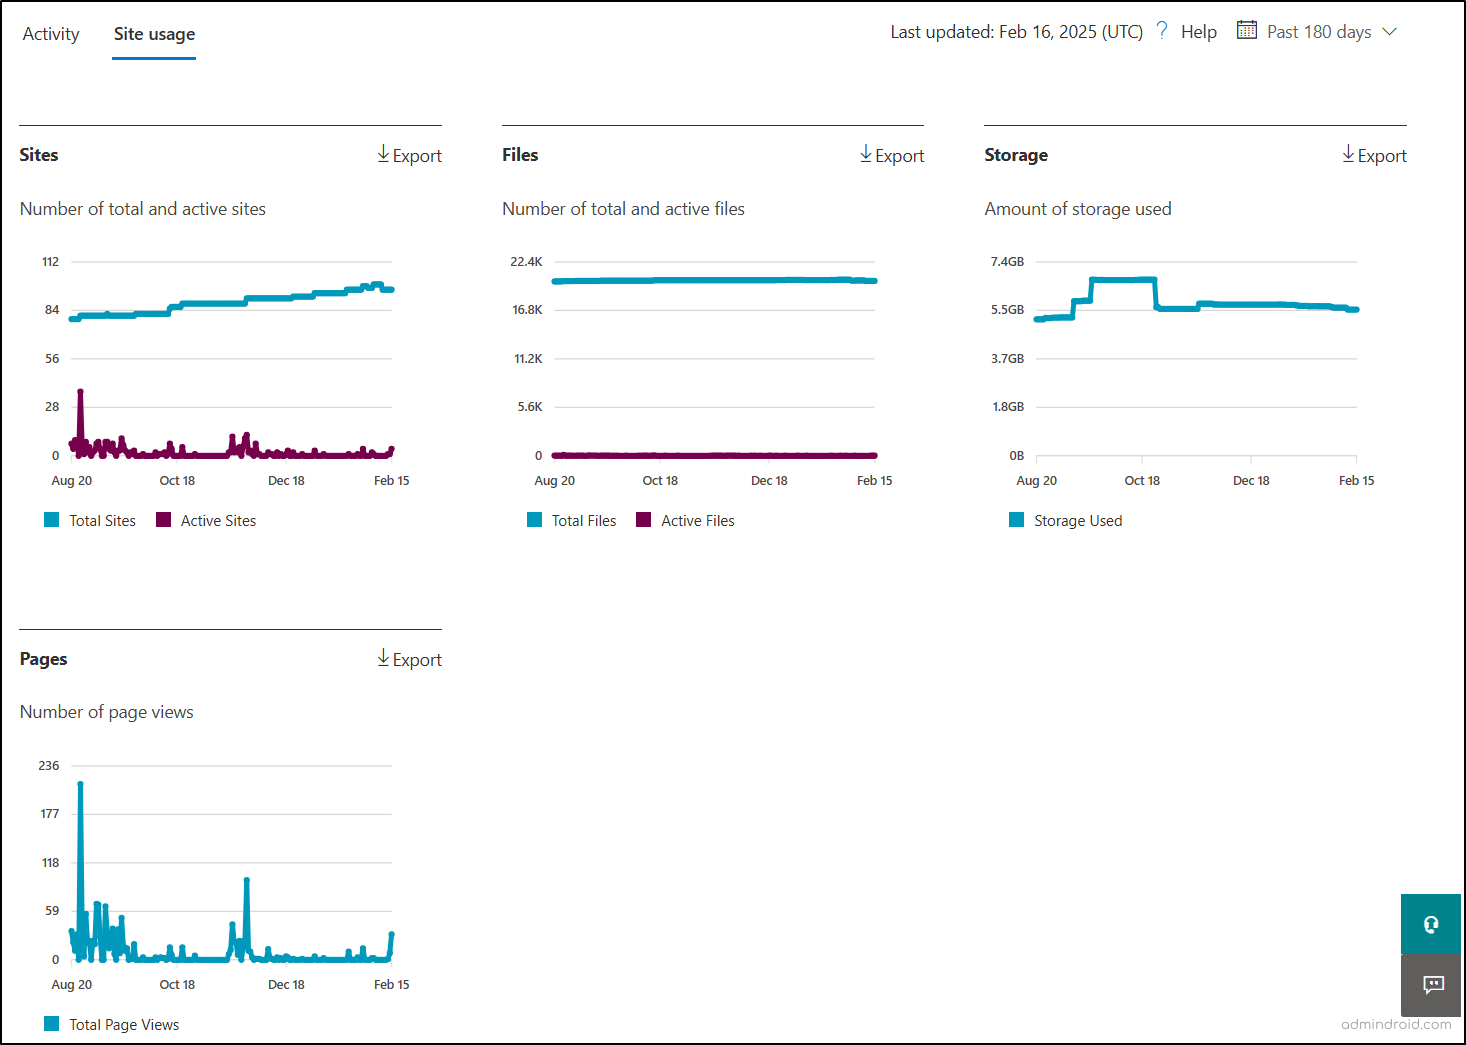Click the download icon beside Files Export
Viewport: 1466px width, 1045px height.
click(x=865, y=154)
